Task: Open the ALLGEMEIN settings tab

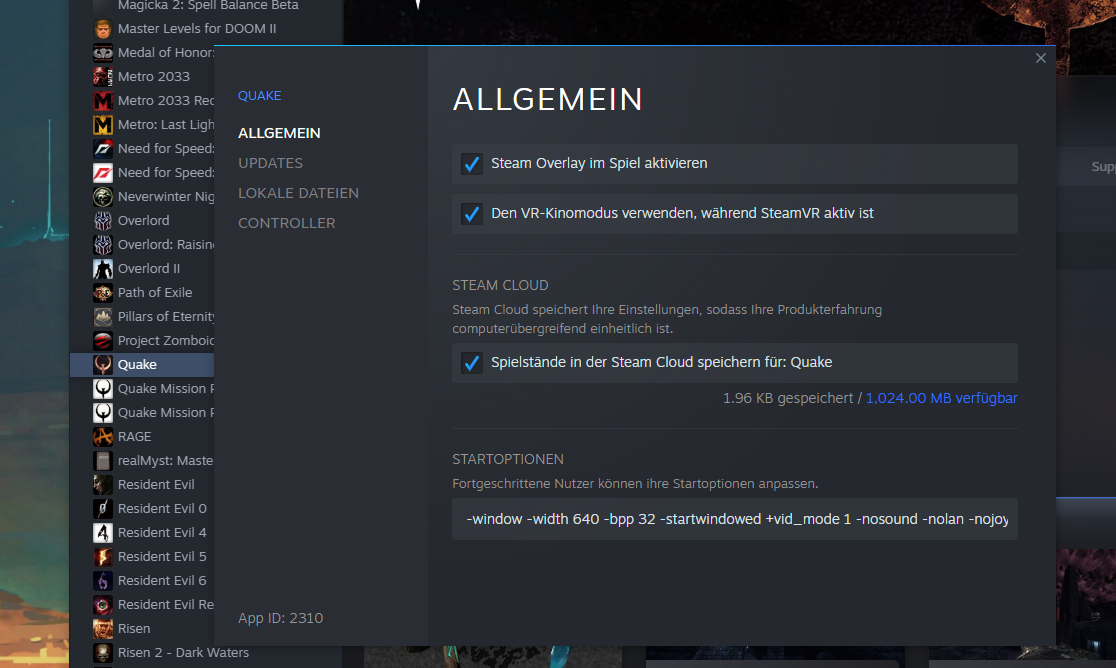Action: point(279,133)
